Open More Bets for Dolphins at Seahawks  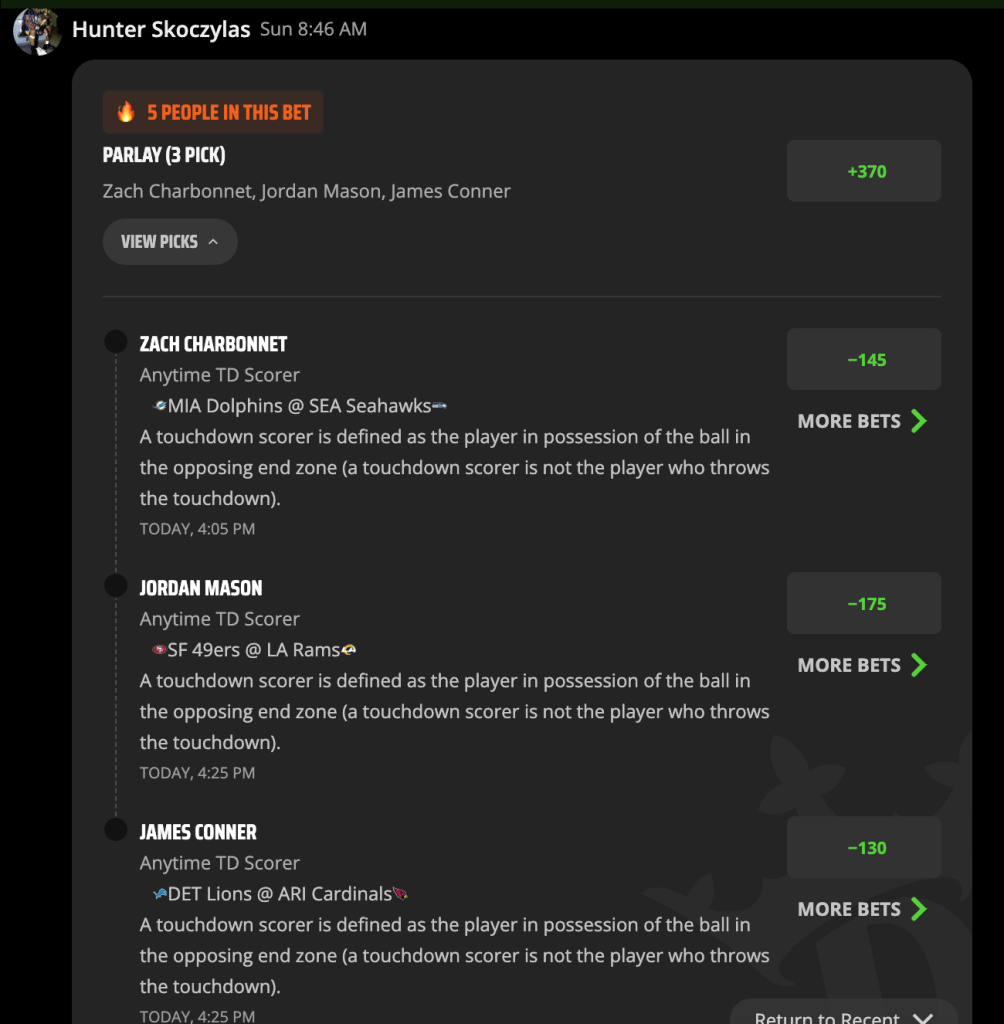[x=862, y=421]
